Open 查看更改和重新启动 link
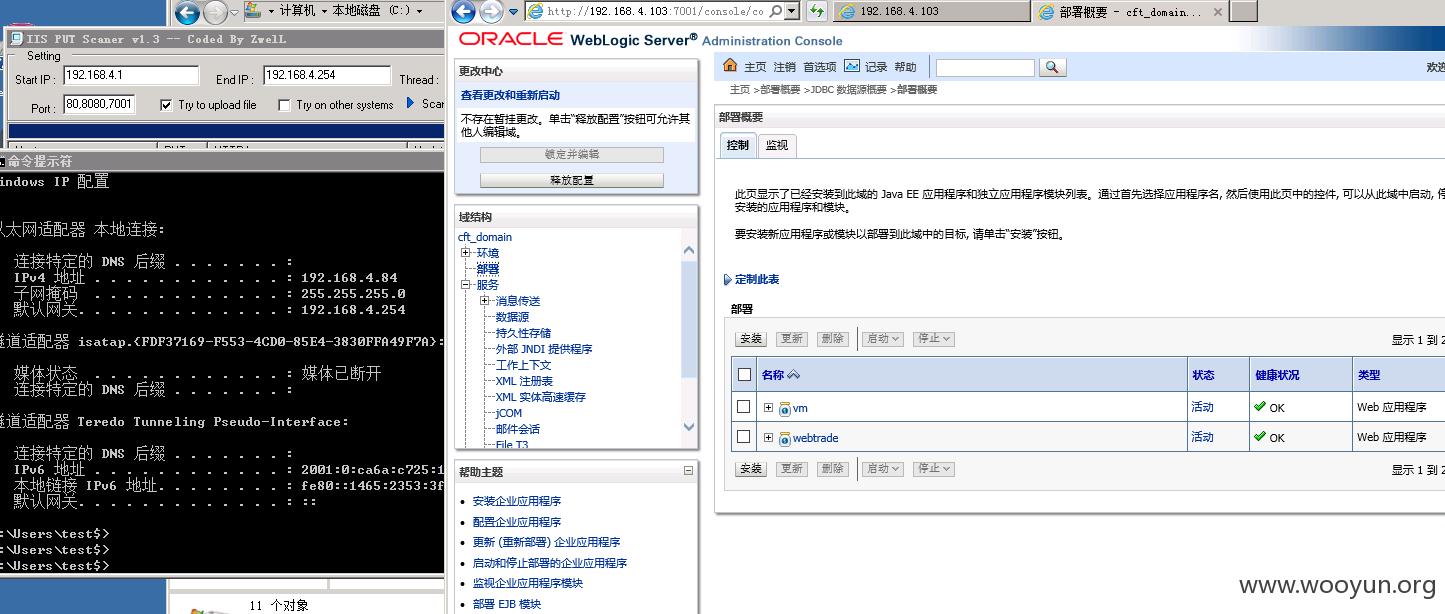This screenshot has height=614, width=1445. [x=510, y=95]
